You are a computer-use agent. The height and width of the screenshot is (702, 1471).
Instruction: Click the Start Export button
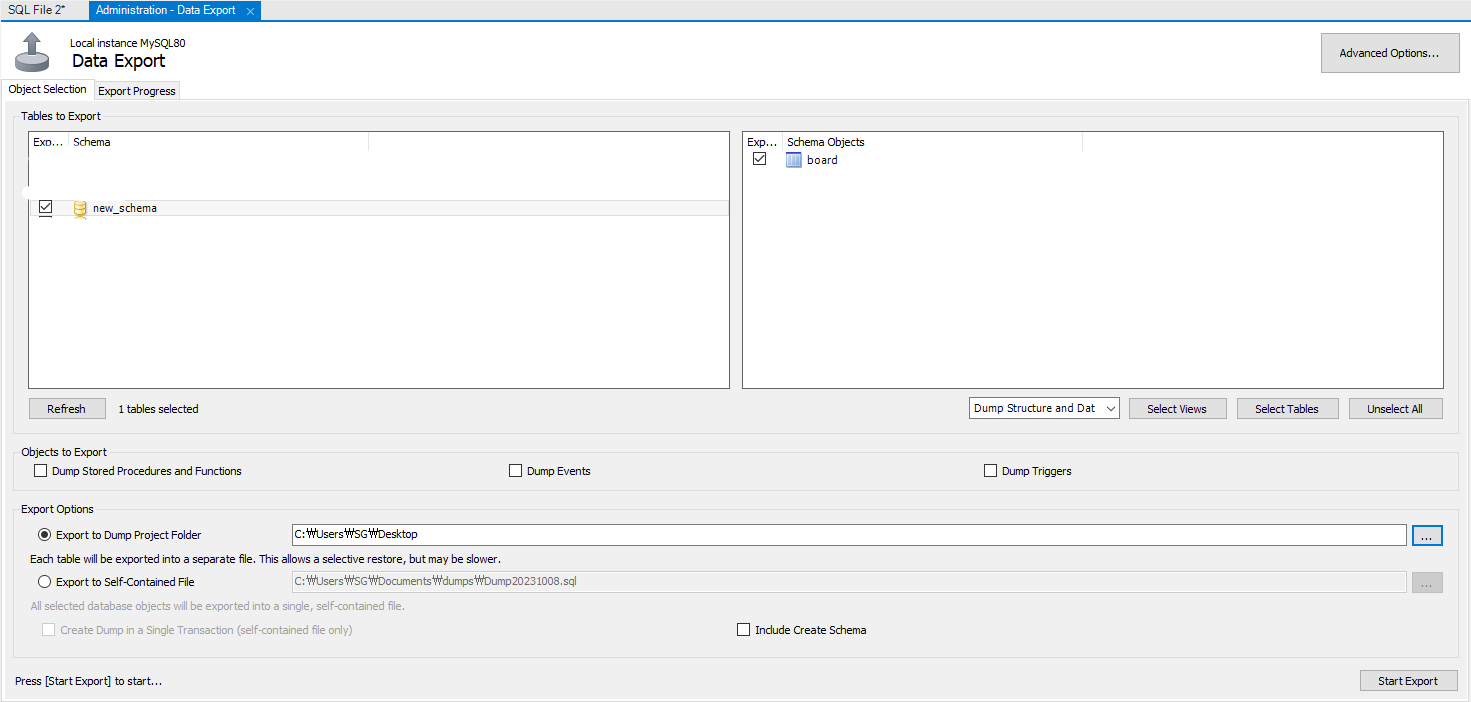coord(1408,681)
